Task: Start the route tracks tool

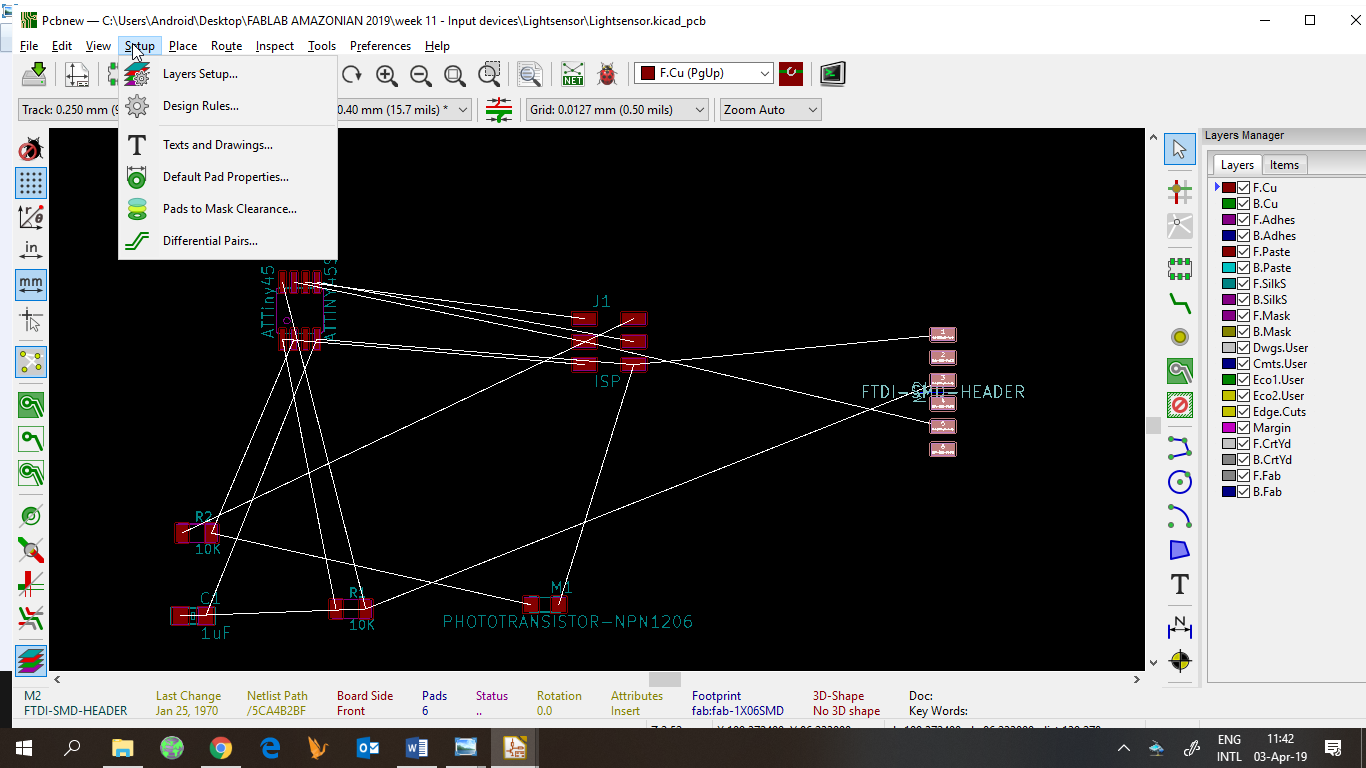Action: tap(1180, 303)
